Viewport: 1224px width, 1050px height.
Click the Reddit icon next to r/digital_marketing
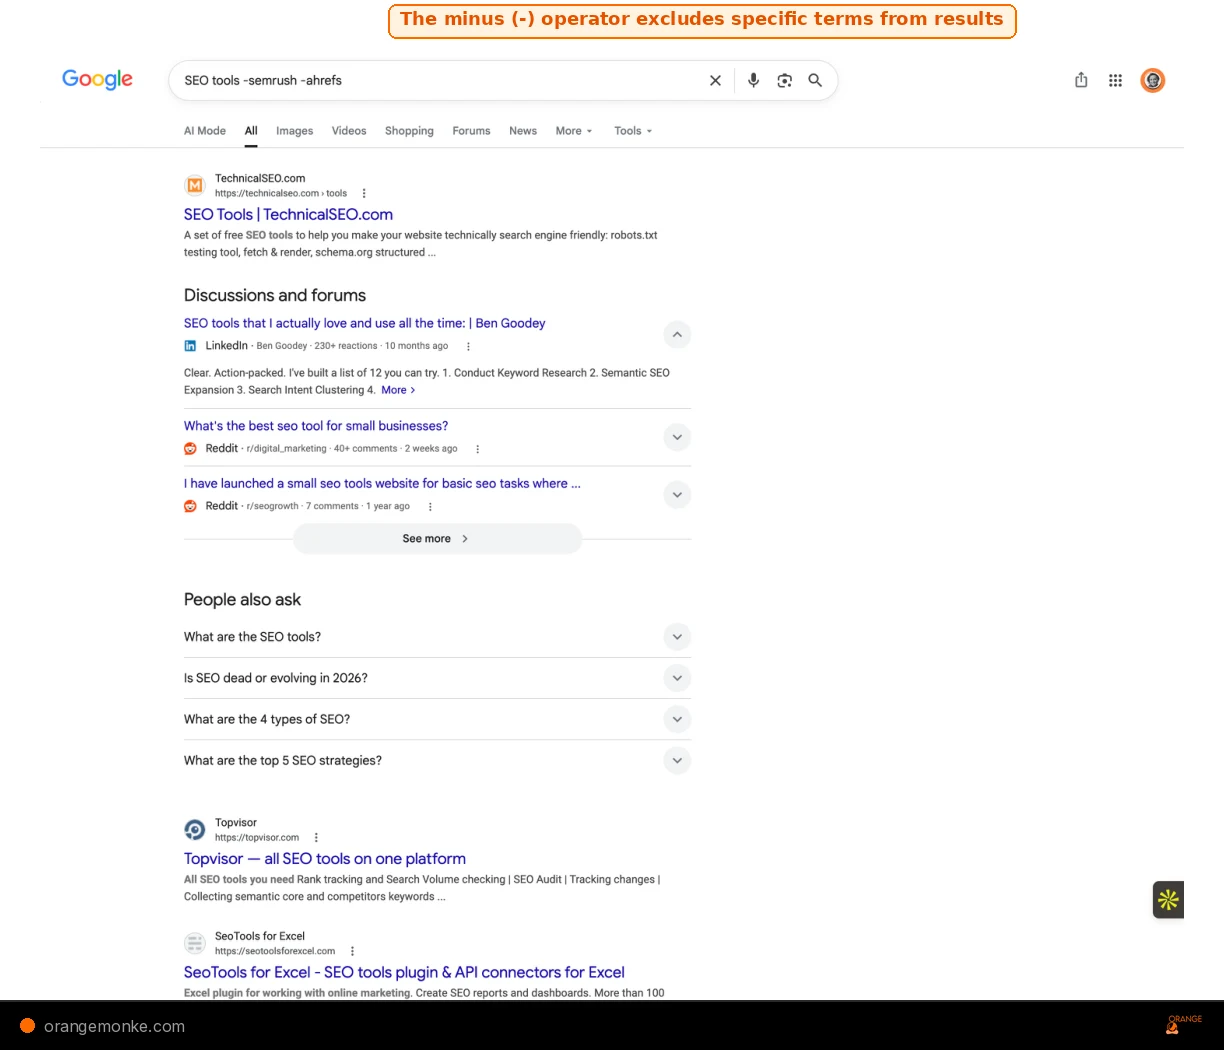(x=190, y=449)
